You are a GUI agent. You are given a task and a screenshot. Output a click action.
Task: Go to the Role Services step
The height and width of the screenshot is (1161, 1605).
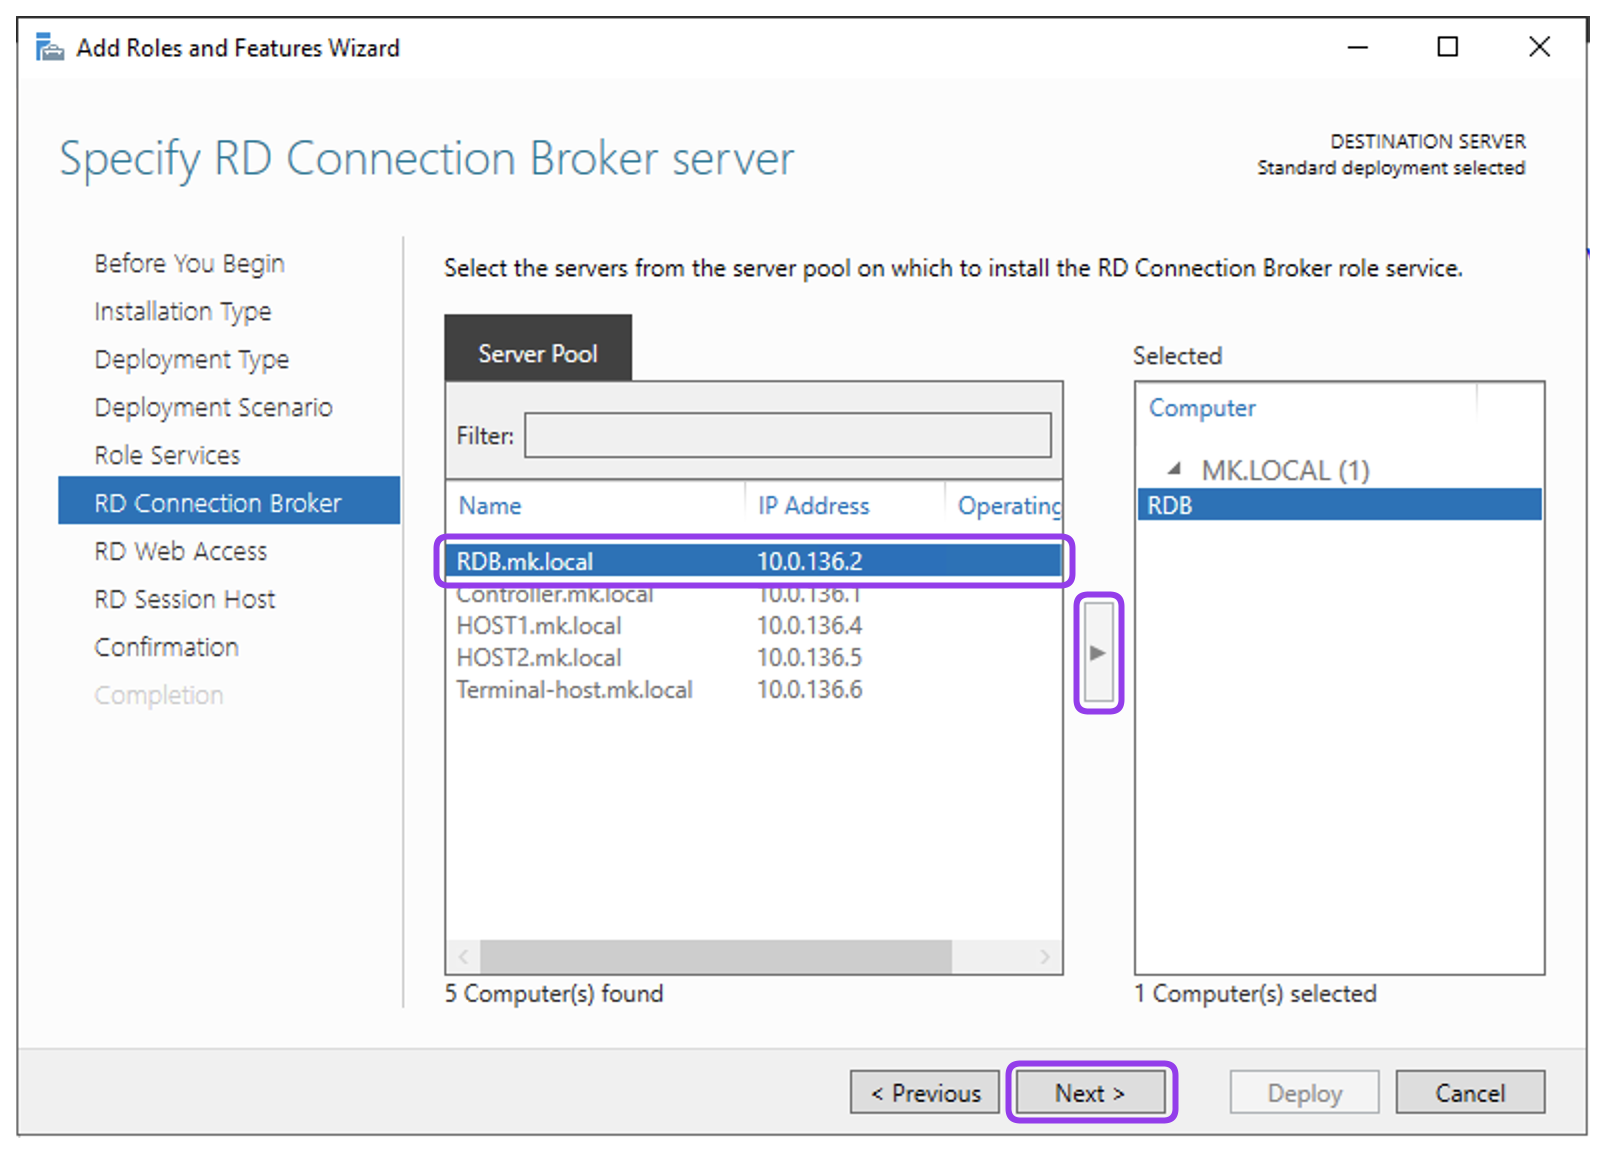tap(167, 456)
